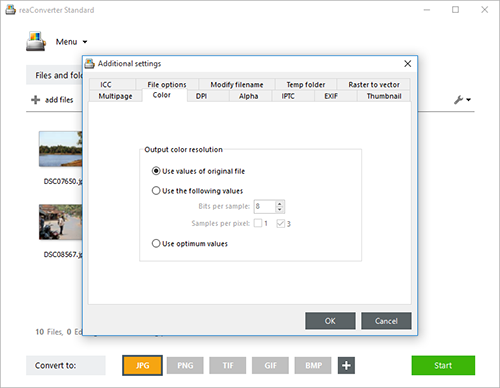This screenshot has height=388, width=500.
Task: Click the green Start button
Action: click(443, 365)
